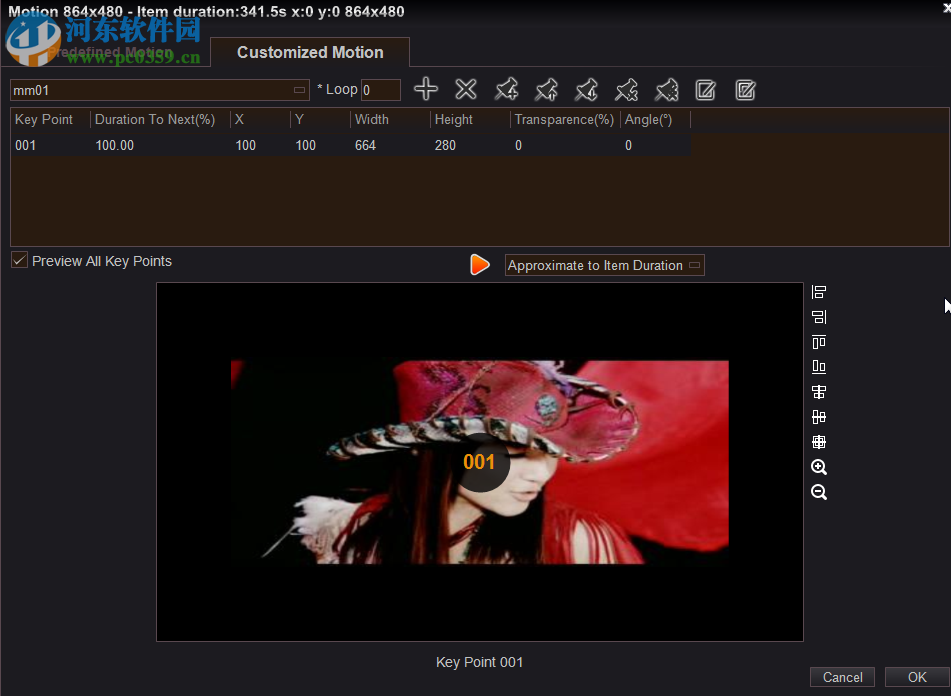Screen dimensions: 951x696
Task: Delete the selected key point
Action: coord(465,89)
